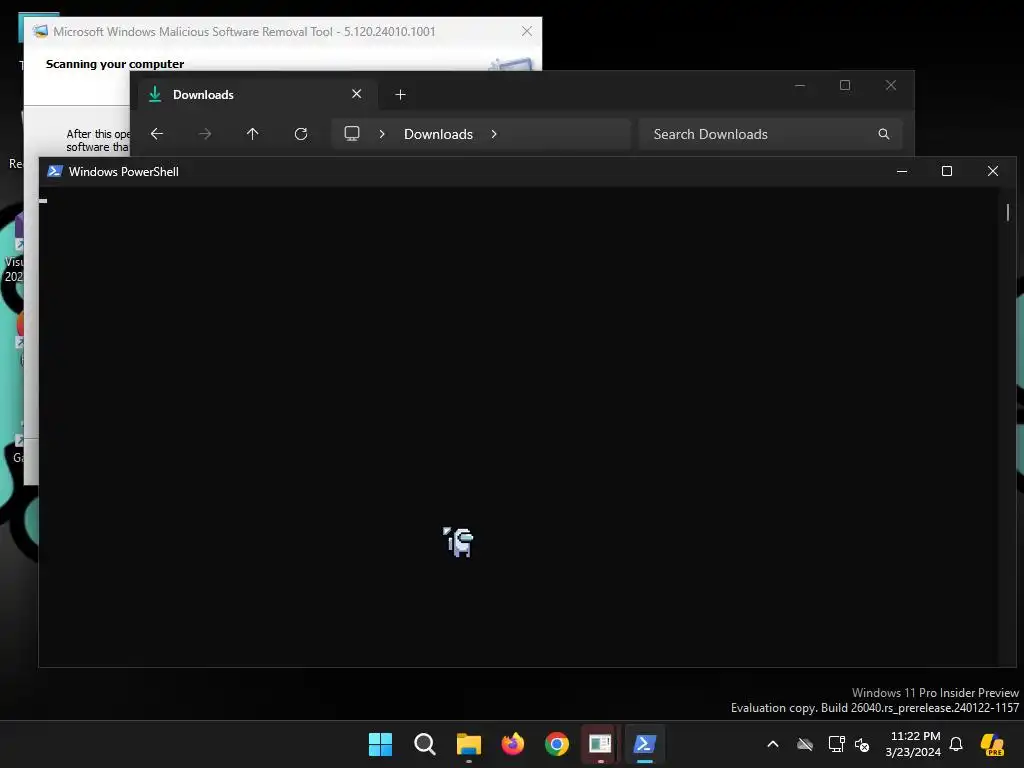Select Downloads breadcrumb in address bar
The image size is (1024, 768).
438,134
